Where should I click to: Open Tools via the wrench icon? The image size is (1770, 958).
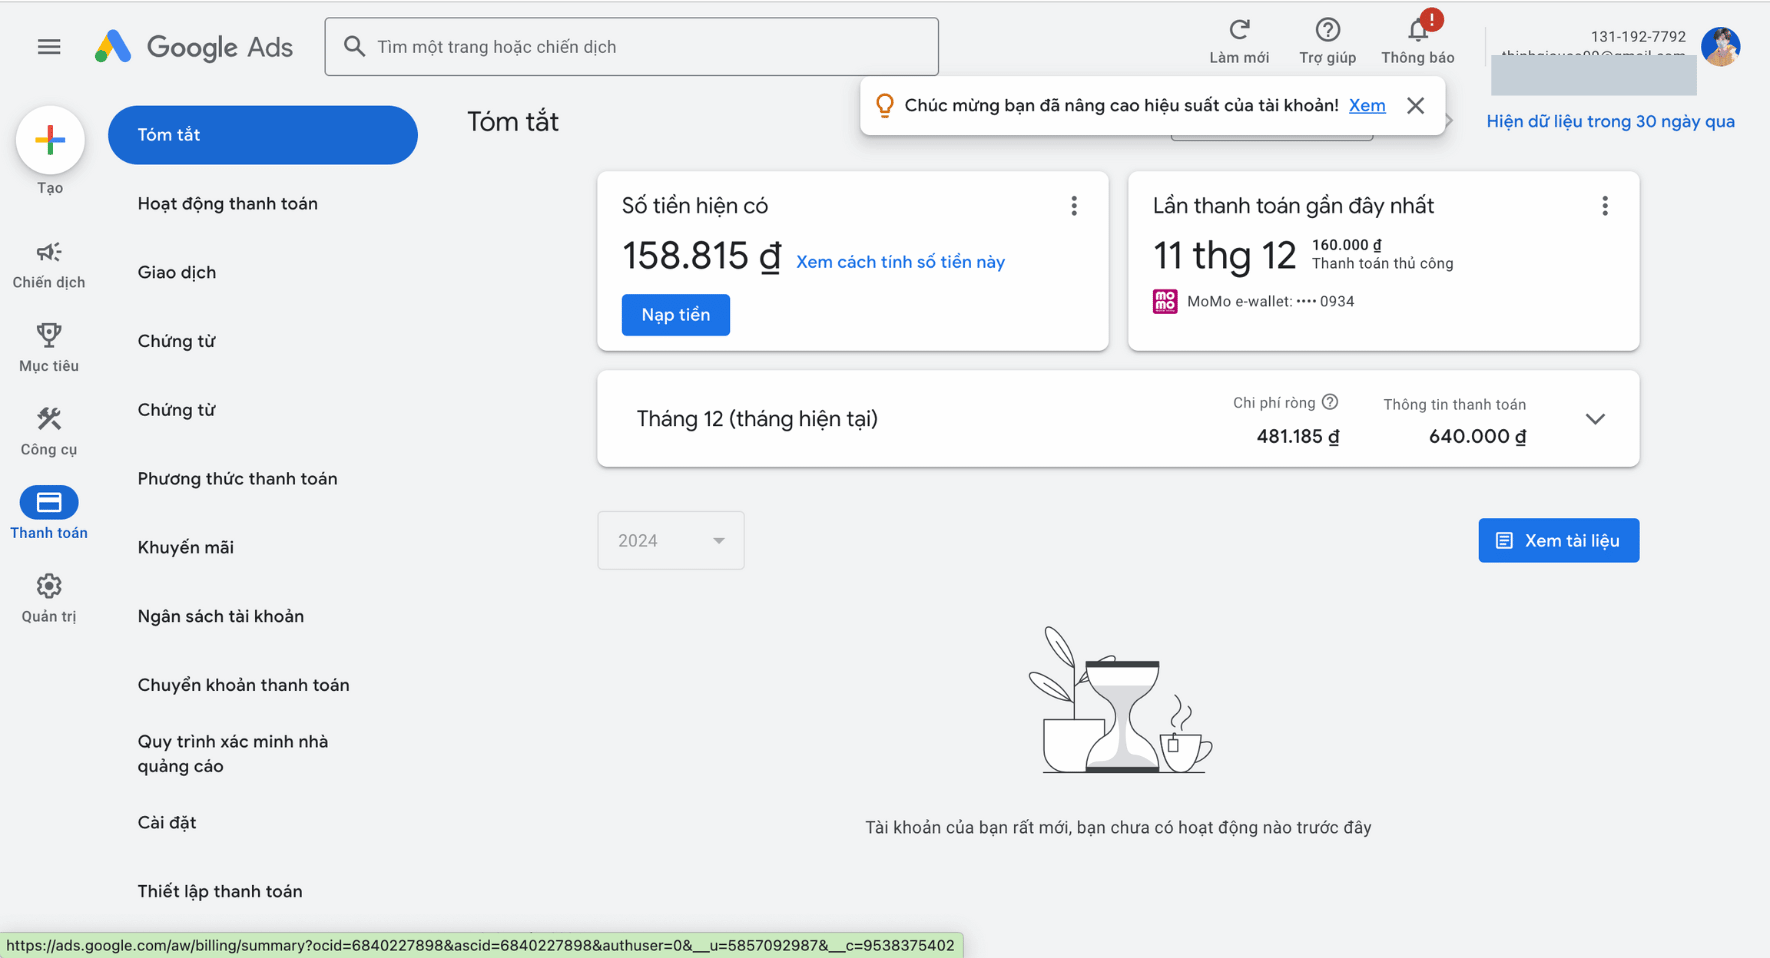tap(49, 419)
